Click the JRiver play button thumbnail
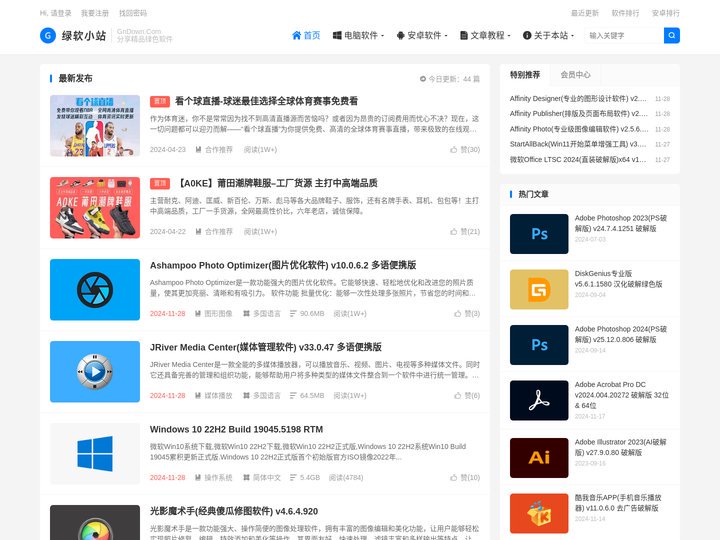Screen dimensions: 720x540 pos(95,371)
